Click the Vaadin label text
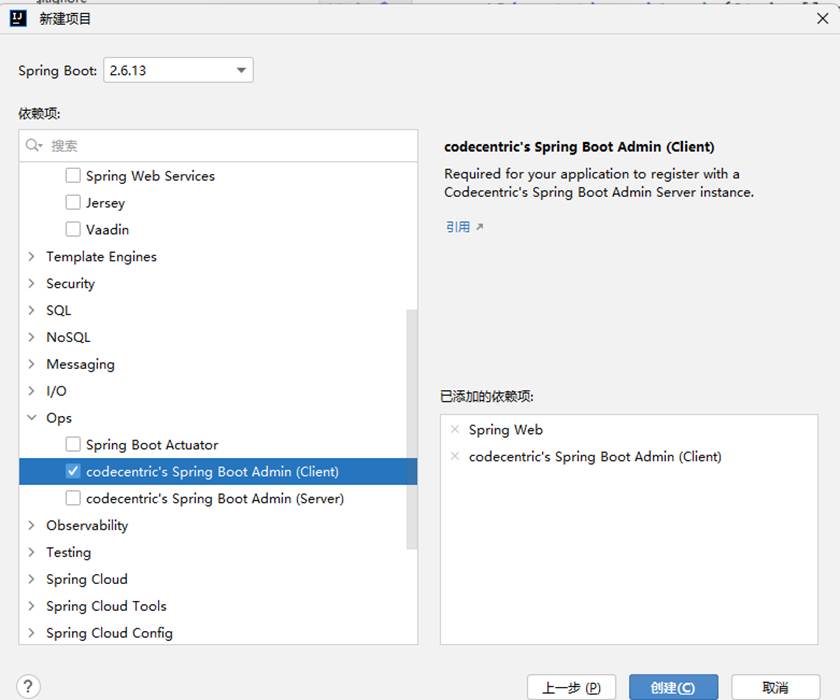Screen dimensions: 840x700 pos(108,229)
